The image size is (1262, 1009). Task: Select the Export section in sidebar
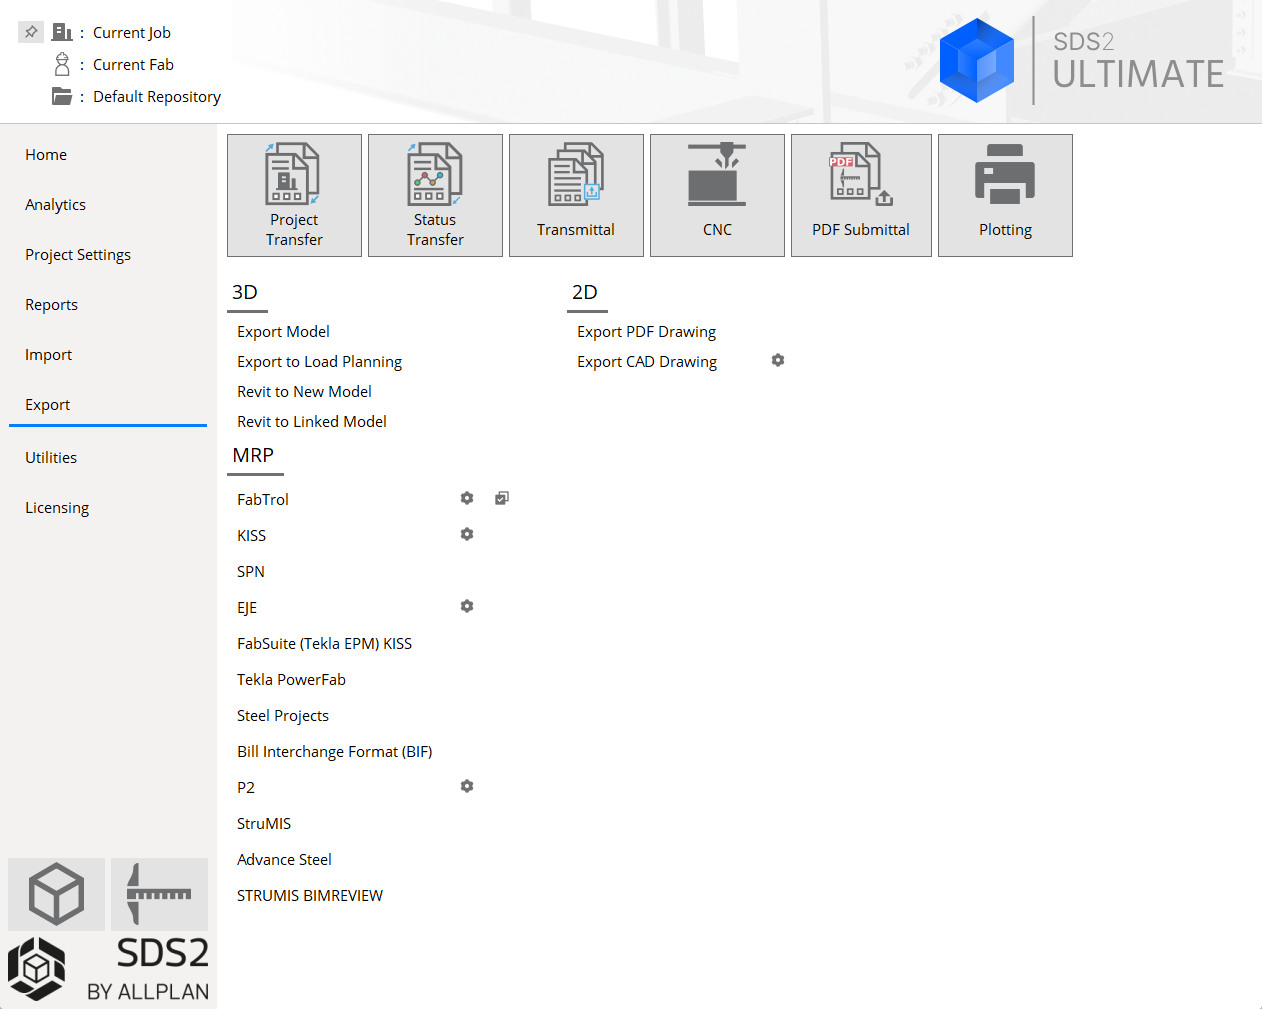click(x=48, y=405)
